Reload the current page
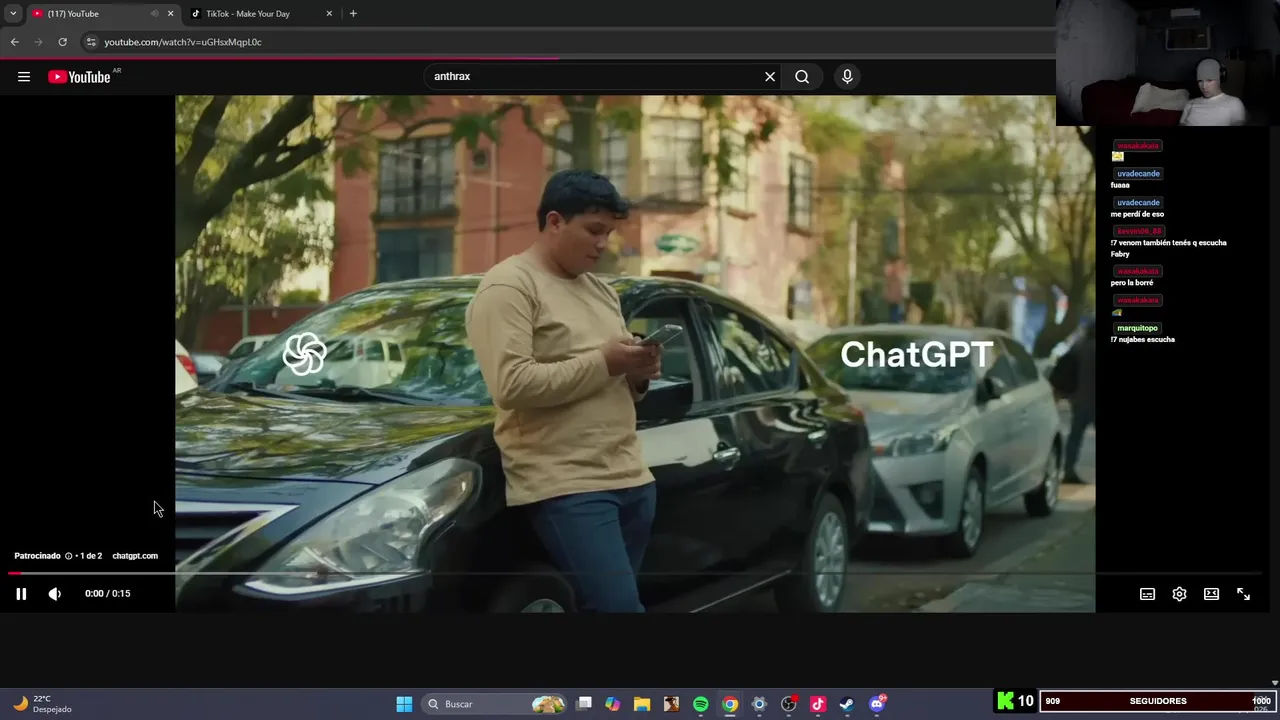The image size is (1280, 720). point(62,42)
